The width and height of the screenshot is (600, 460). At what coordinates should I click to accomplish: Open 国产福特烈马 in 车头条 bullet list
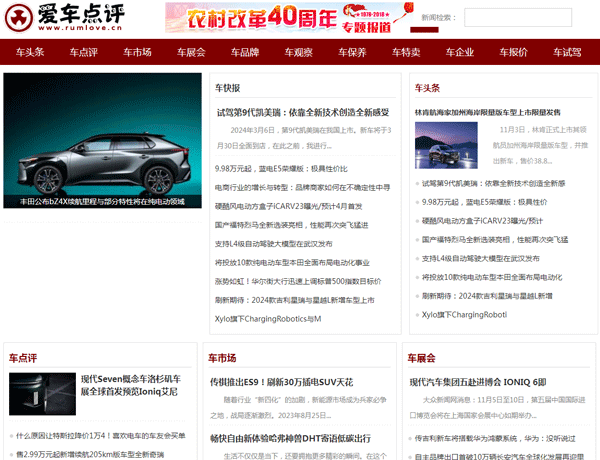tap(495, 240)
